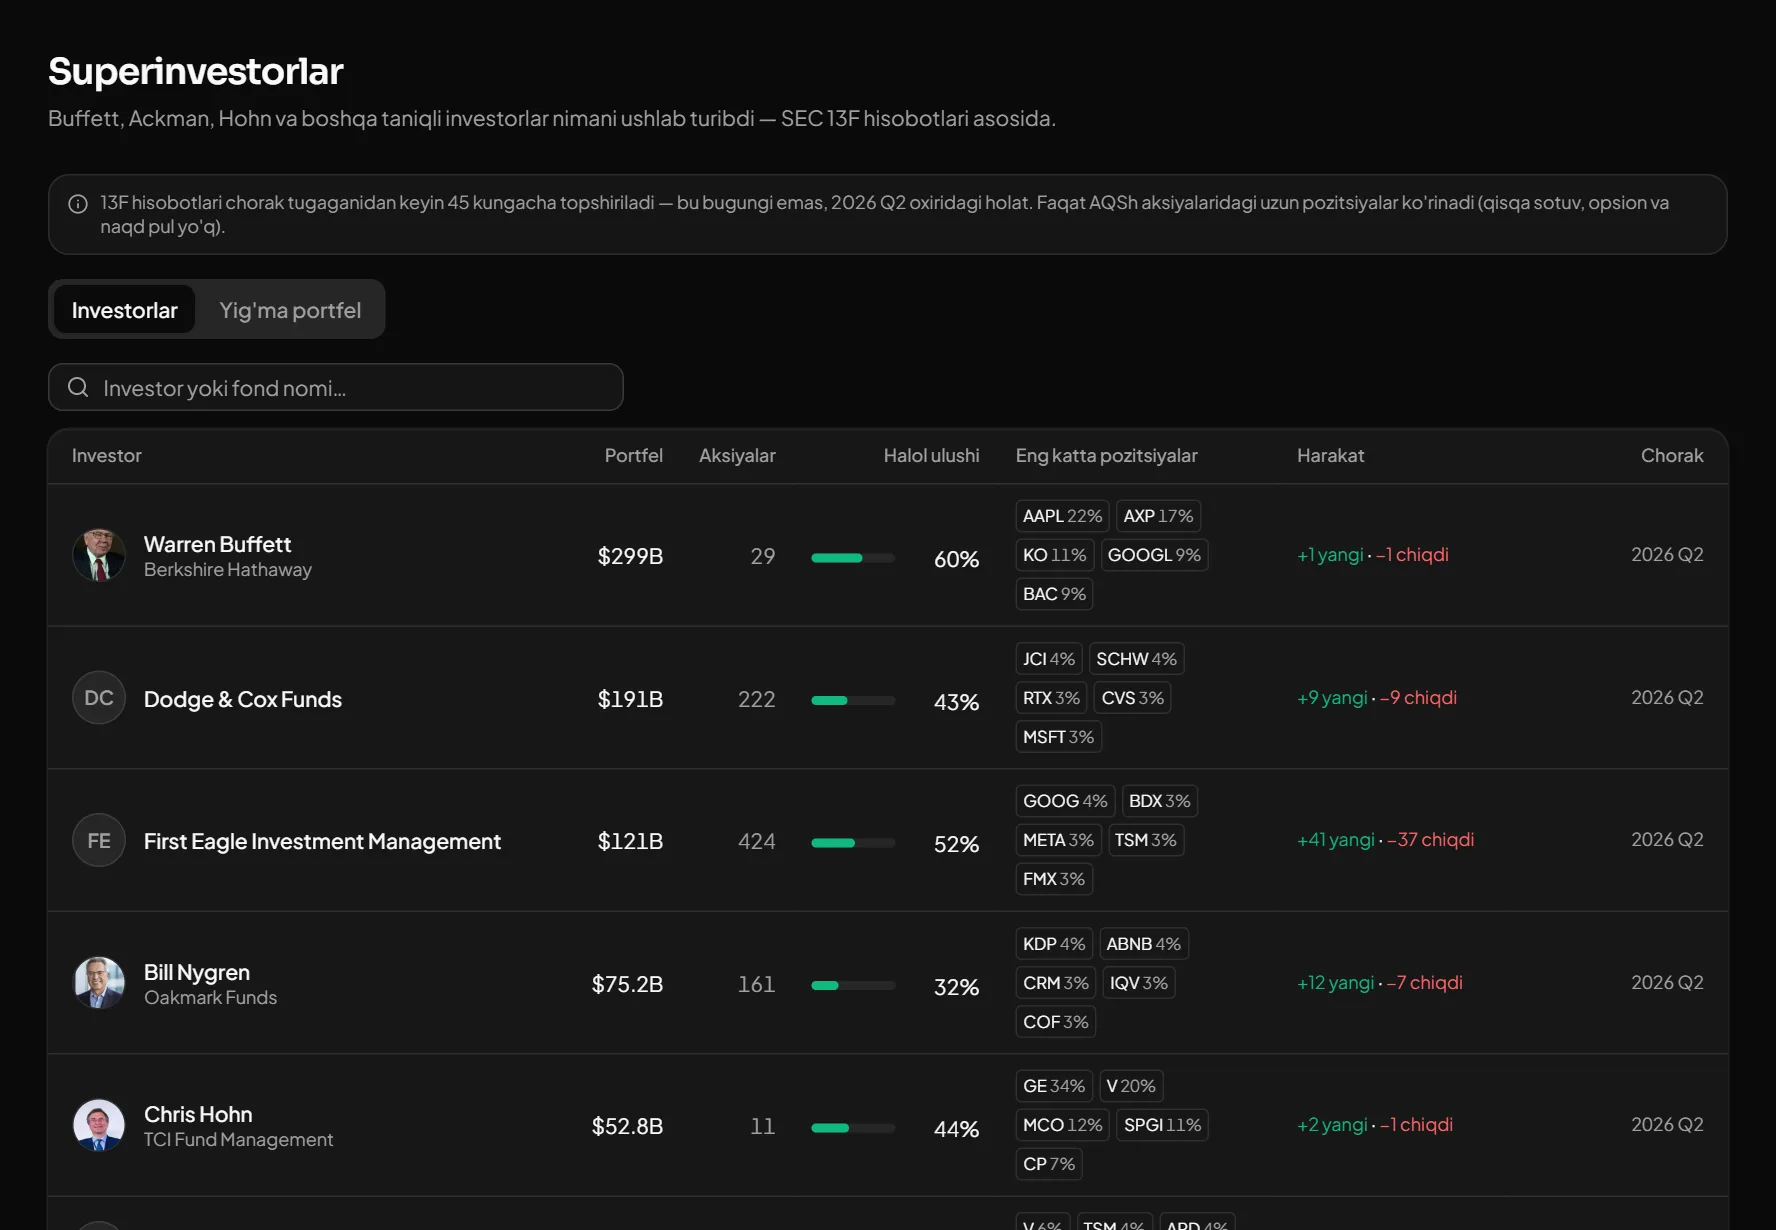
Task: Open Warren Buffett's avatar photo
Action: point(99,555)
